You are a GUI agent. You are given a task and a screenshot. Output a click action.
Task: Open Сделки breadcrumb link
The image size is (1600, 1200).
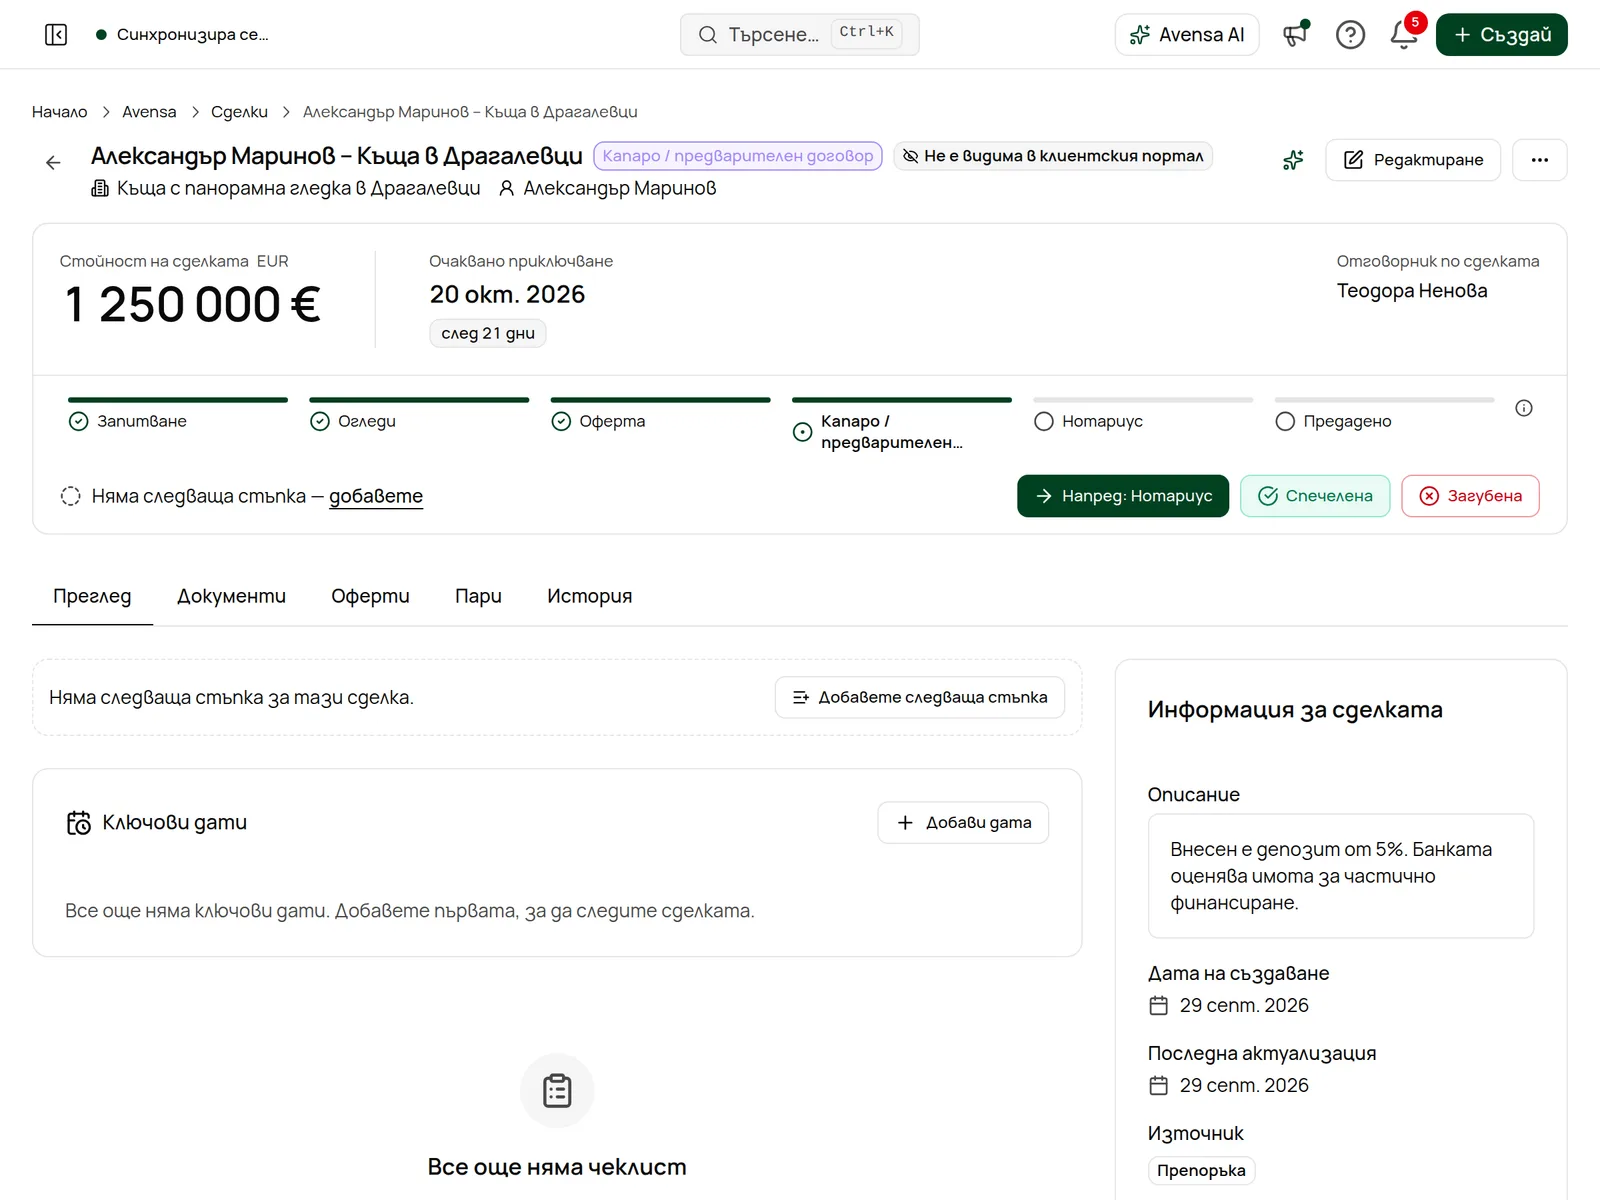pyautogui.click(x=239, y=112)
